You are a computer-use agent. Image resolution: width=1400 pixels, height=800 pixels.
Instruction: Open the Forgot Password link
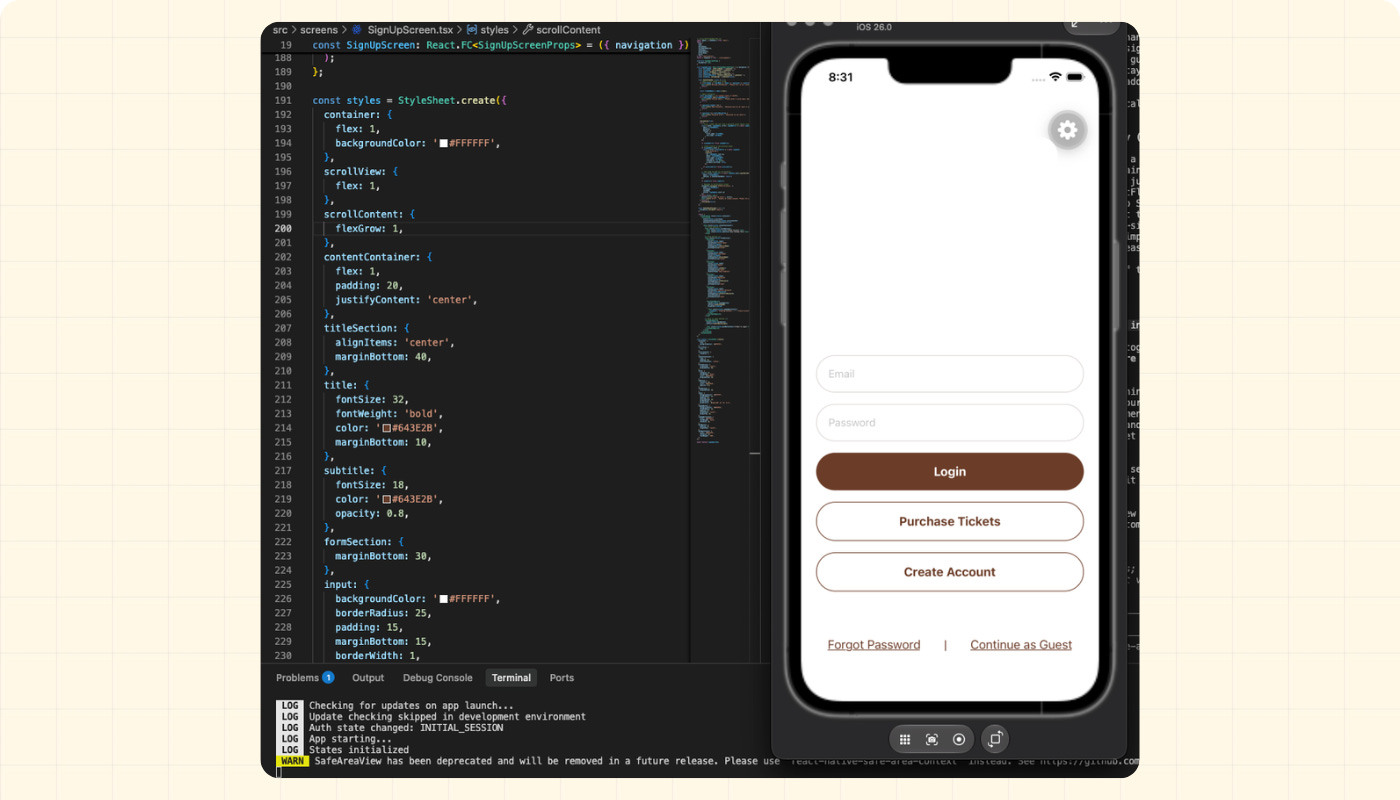(x=874, y=645)
